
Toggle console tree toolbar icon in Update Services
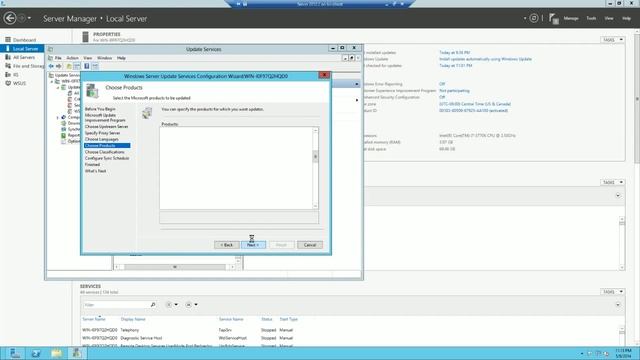(77, 66)
